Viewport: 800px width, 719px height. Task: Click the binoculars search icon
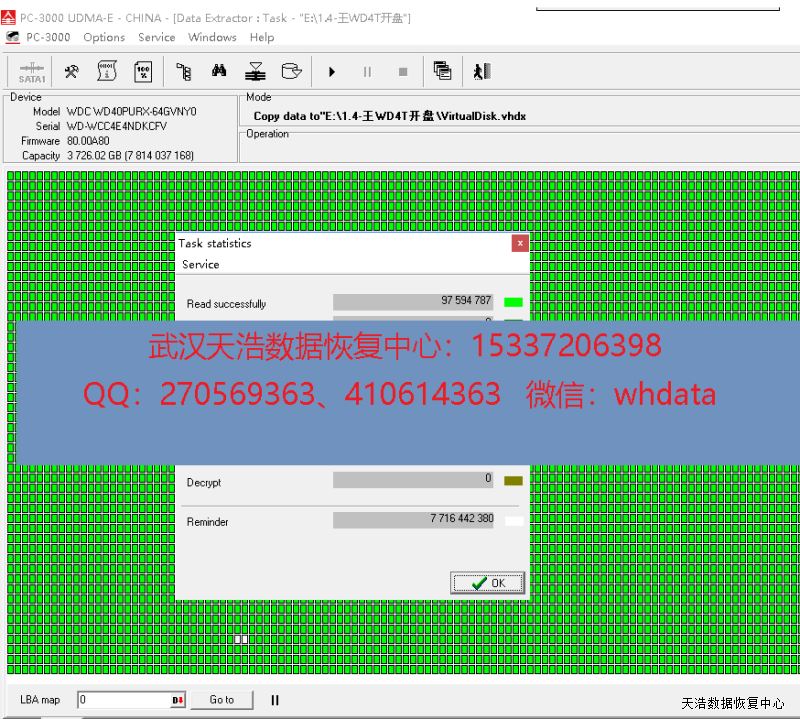tap(219, 72)
